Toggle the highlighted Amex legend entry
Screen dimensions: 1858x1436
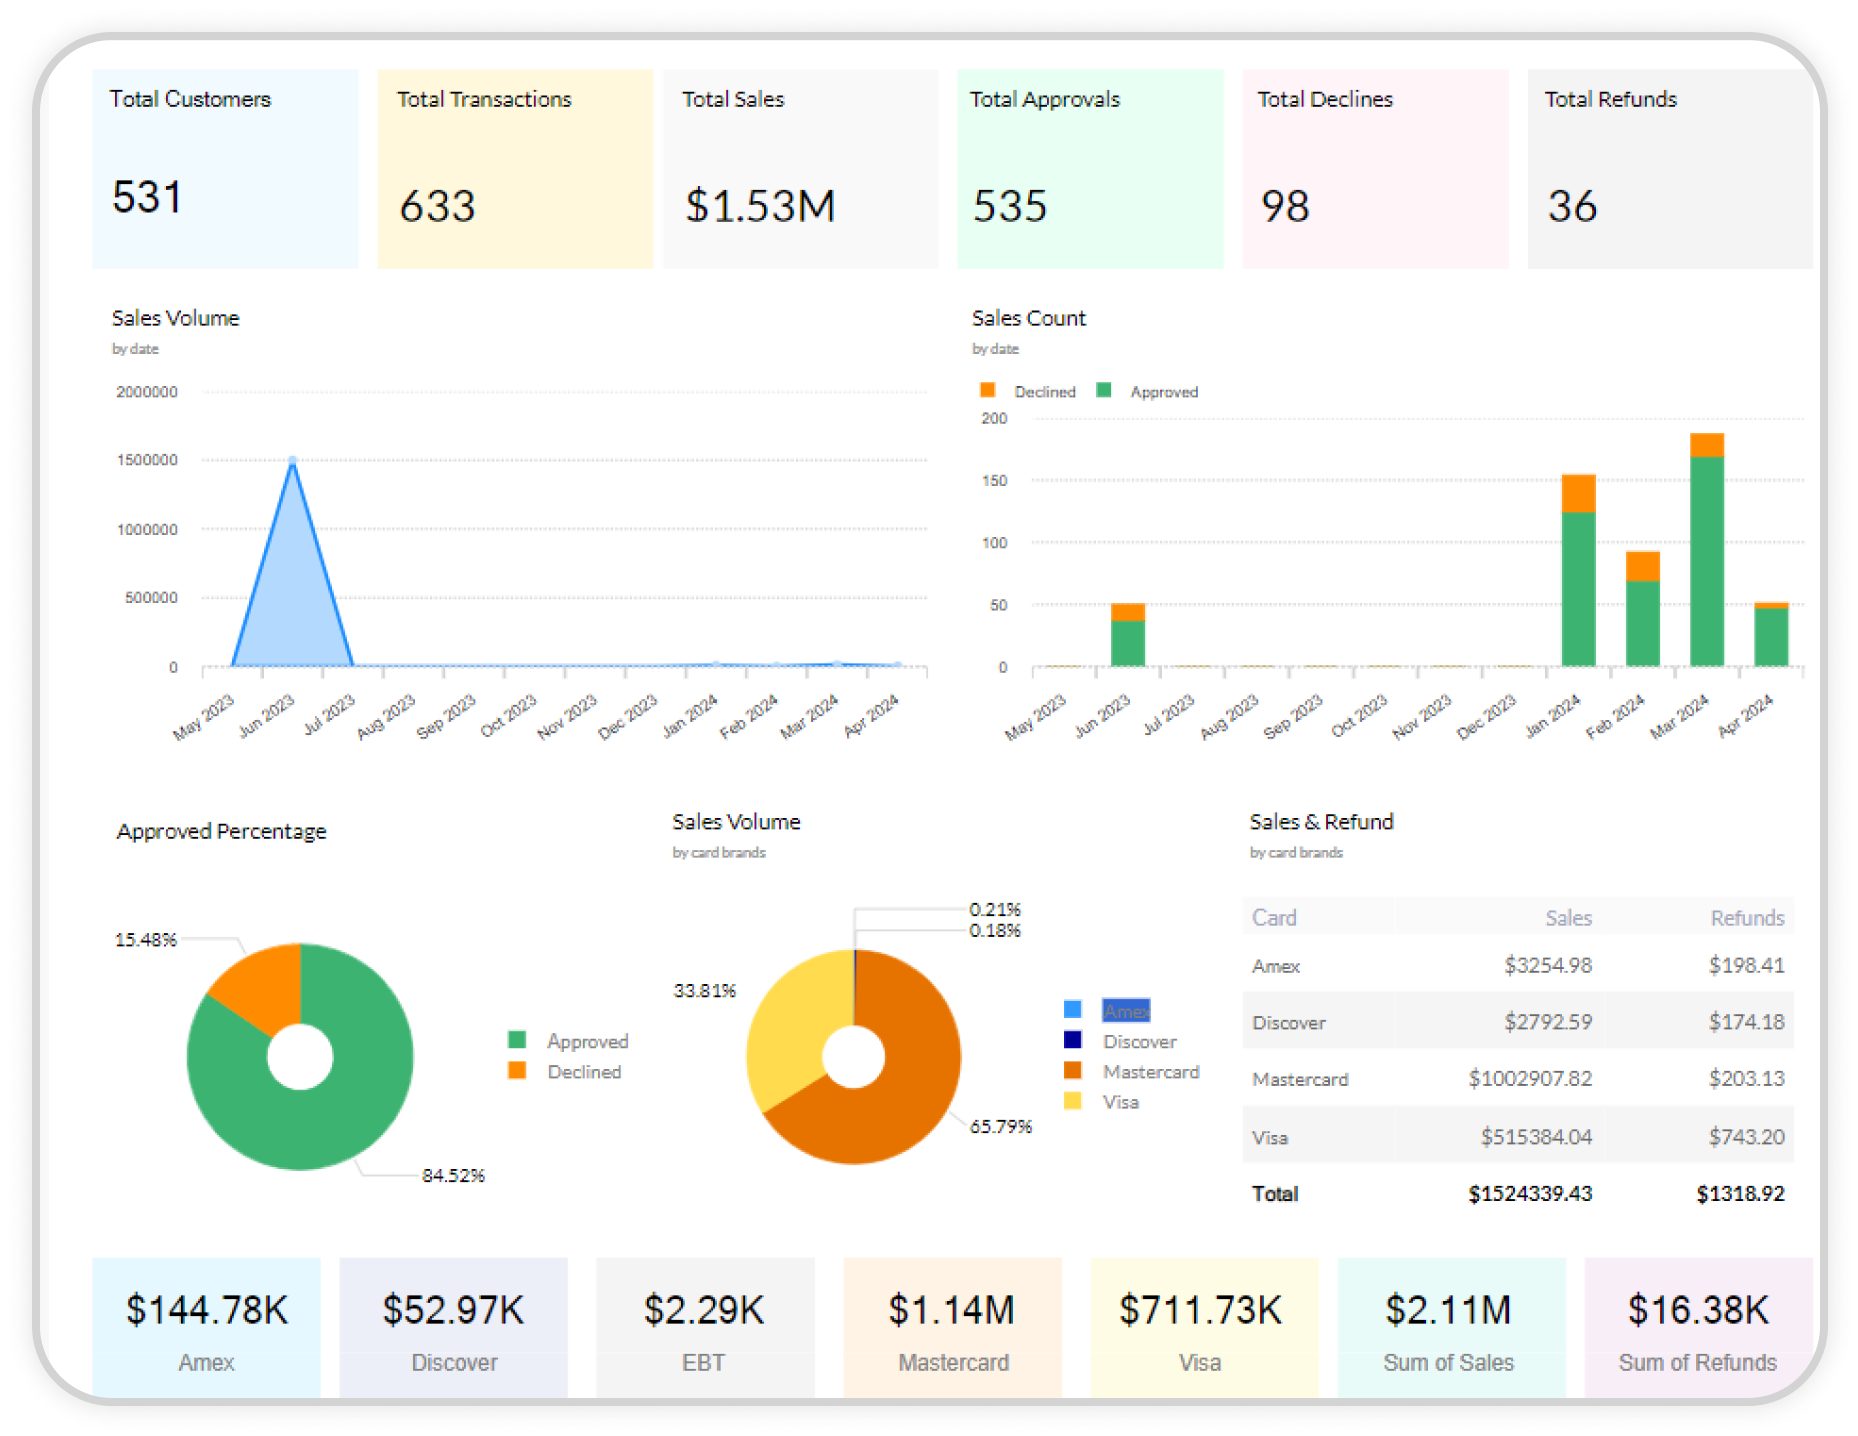tap(1107, 1010)
